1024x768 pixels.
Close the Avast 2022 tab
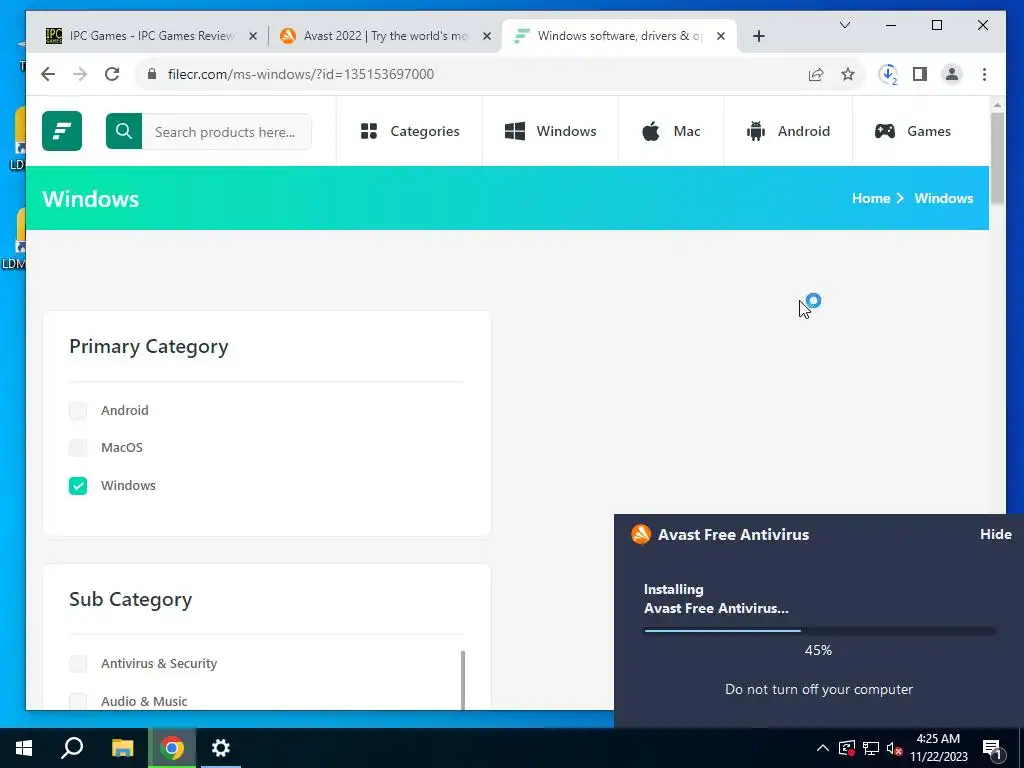click(x=487, y=37)
